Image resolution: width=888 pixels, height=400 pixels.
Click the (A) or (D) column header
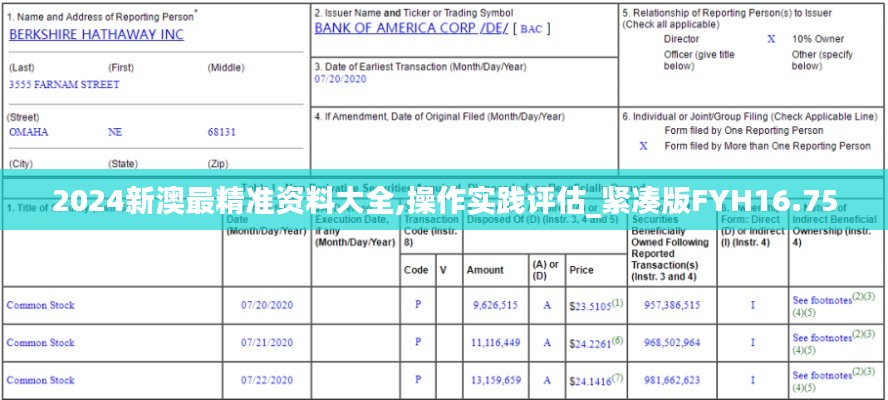pos(546,270)
